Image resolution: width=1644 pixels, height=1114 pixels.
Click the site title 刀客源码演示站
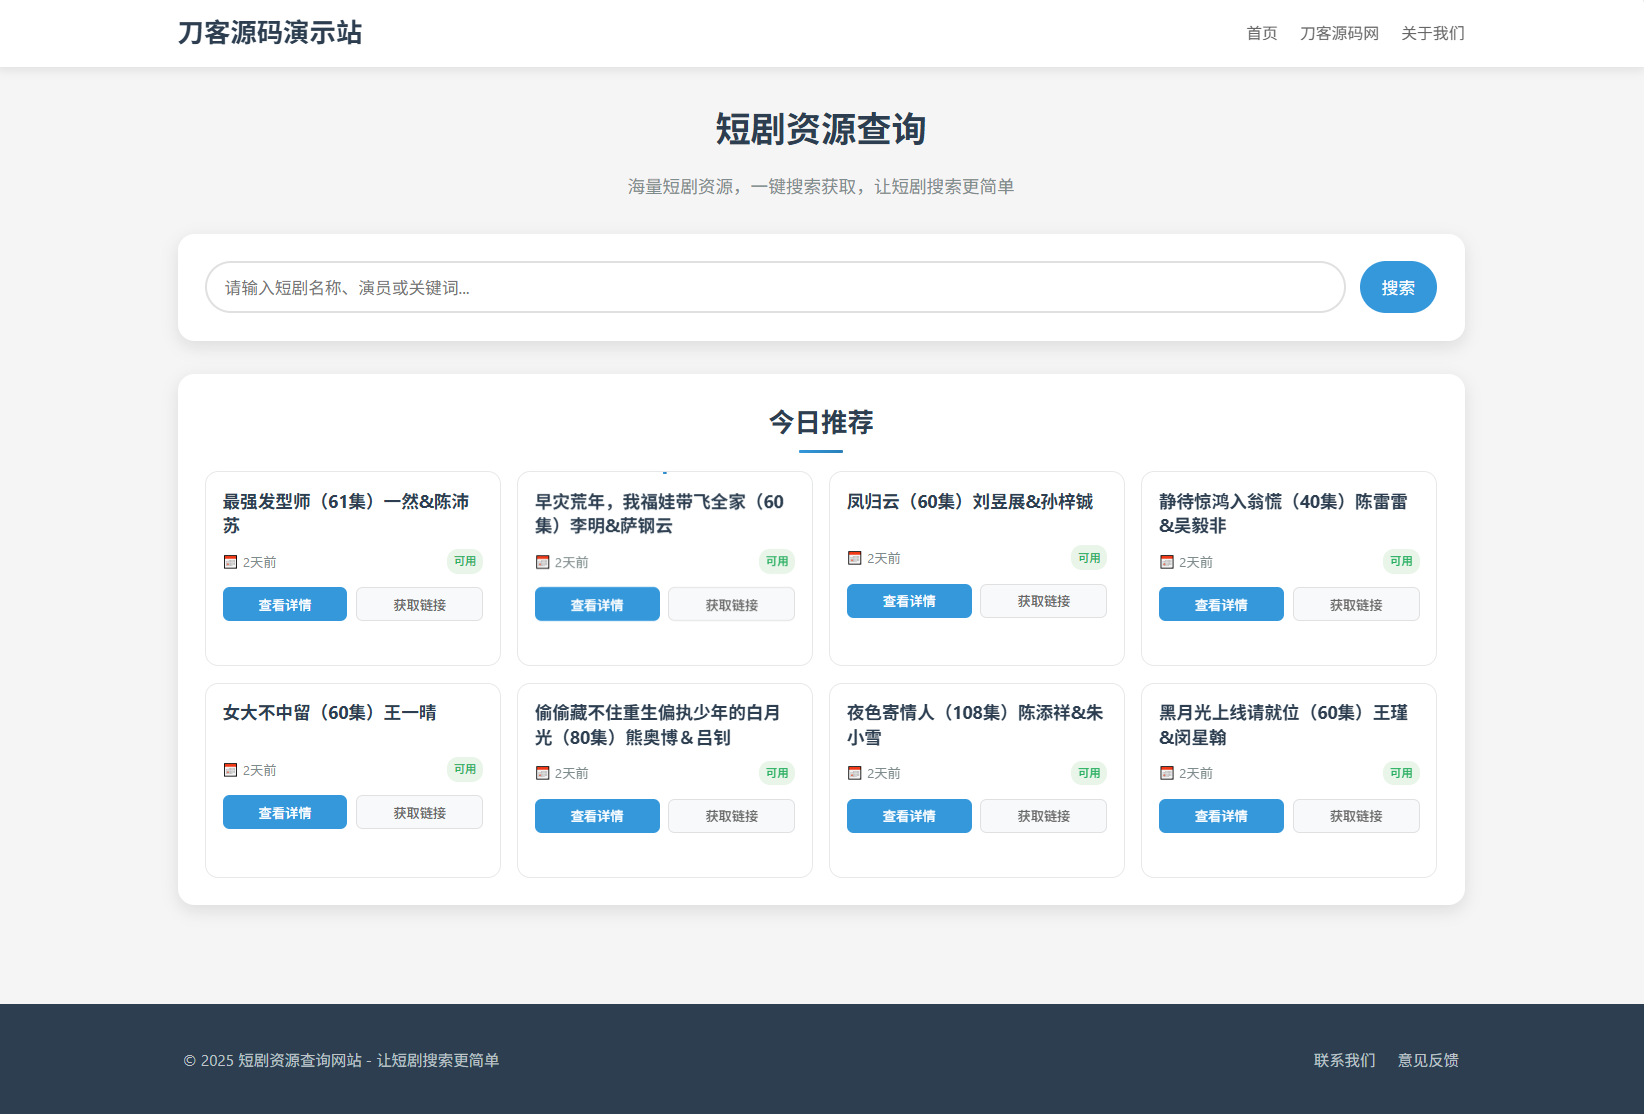pos(270,33)
